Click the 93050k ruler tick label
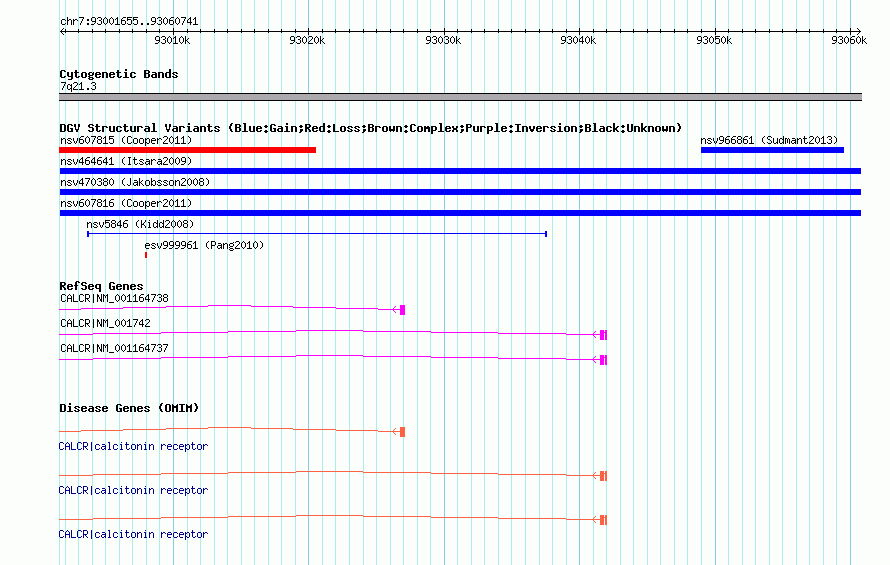Screen dimensions: 890x565 click(x=714, y=40)
